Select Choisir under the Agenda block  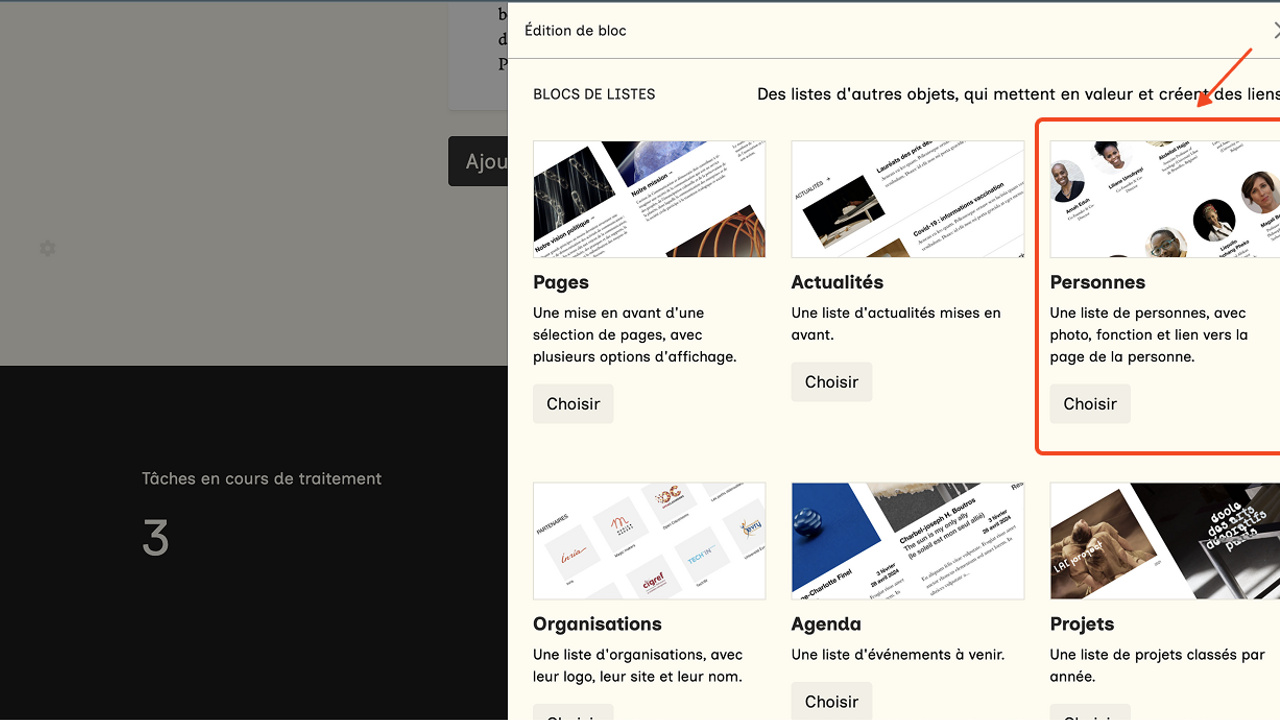tap(831, 702)
